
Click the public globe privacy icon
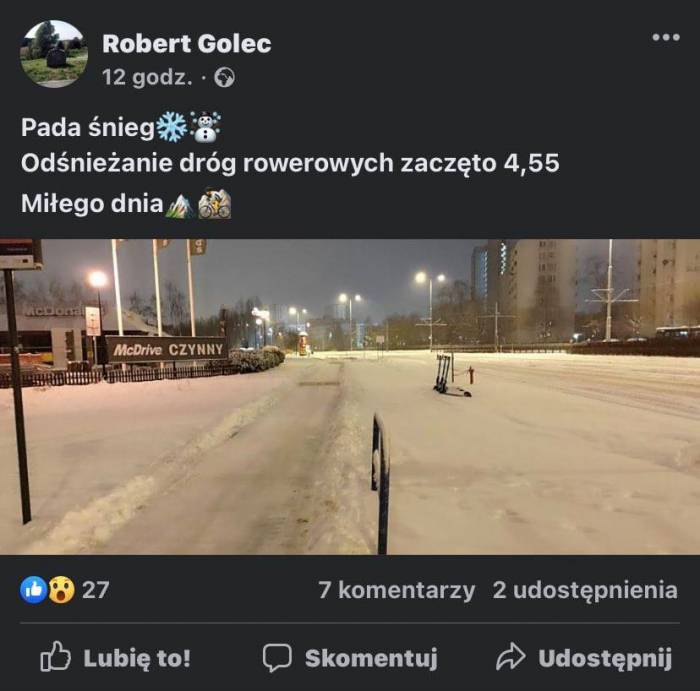coord(224,78)
